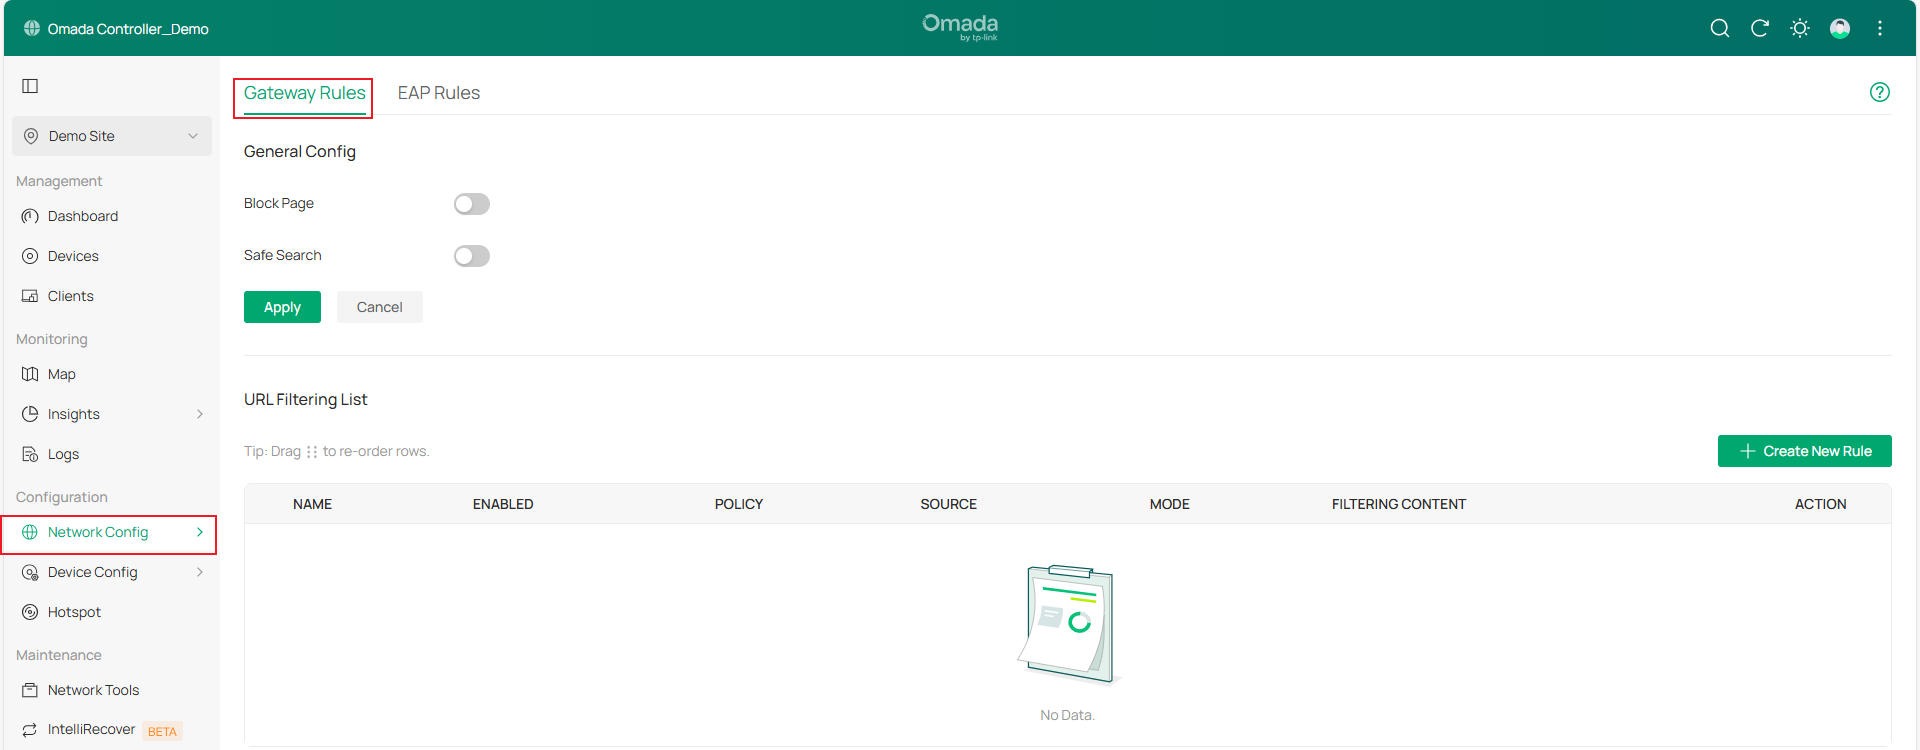
Task: Click the Dashboard gauge icon
Action: (x=30, y=216)
